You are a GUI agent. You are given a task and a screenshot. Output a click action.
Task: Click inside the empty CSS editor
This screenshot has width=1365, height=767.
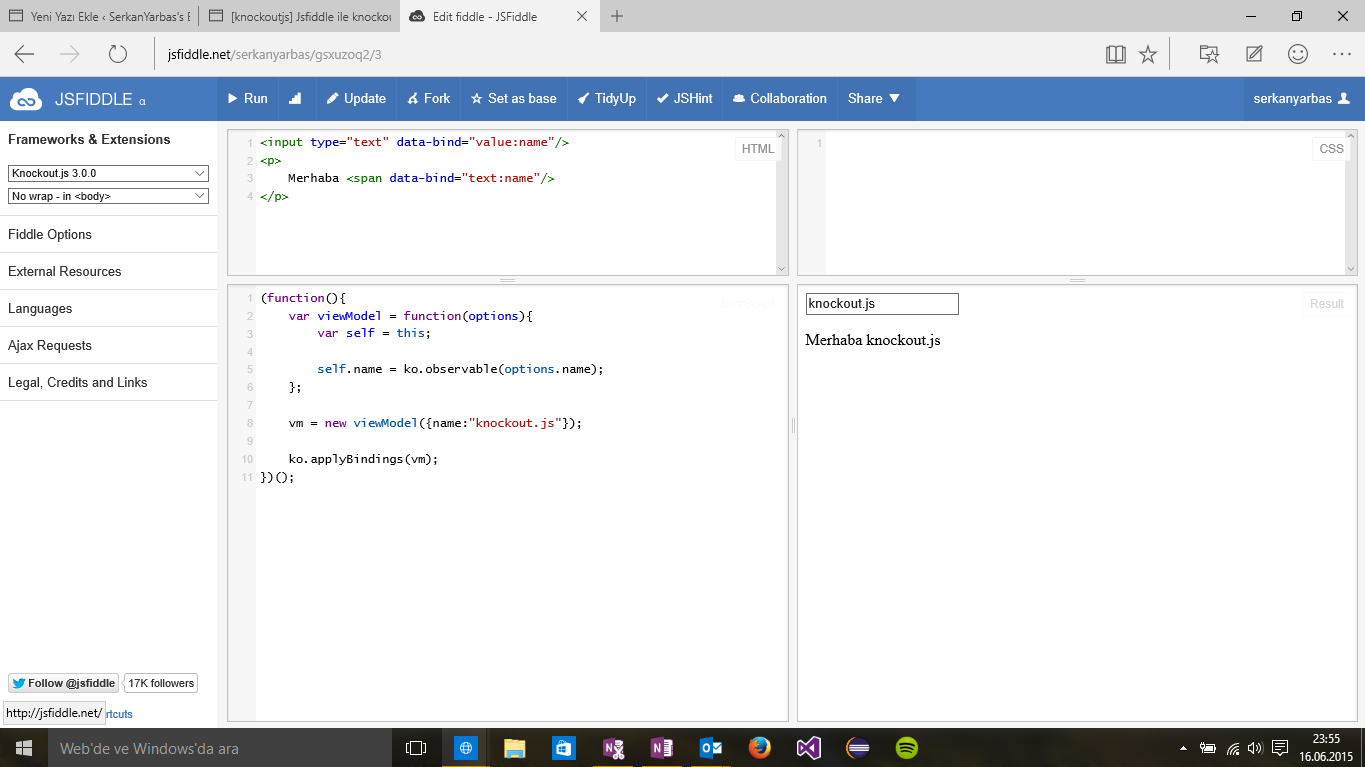point(1085,203)
